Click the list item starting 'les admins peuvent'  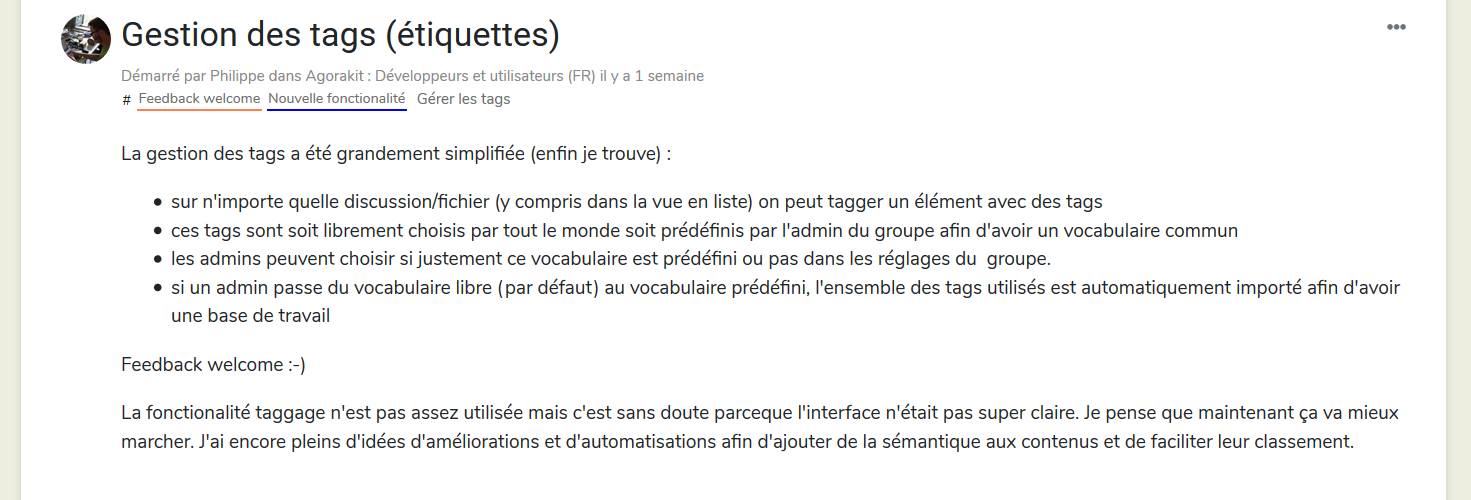(610, 259)
